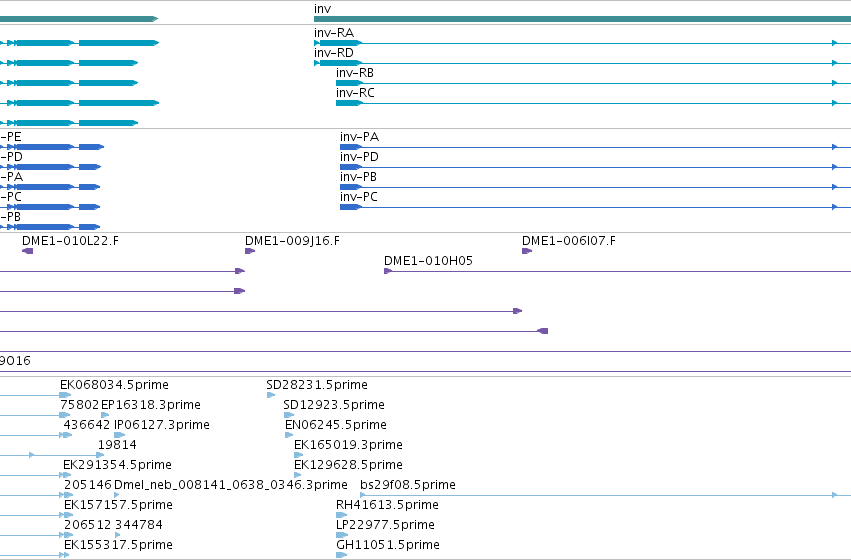Click the inv-RD transcript label
The width and height of the screenshot is (851, 560).
coord(334,53)
